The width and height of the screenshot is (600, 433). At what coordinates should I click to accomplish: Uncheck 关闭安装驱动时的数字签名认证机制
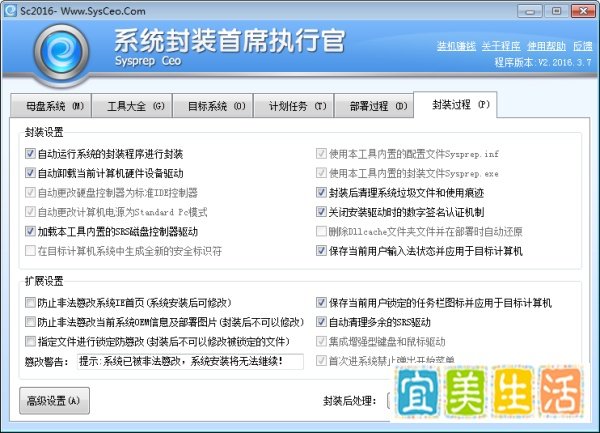[321, 212]
